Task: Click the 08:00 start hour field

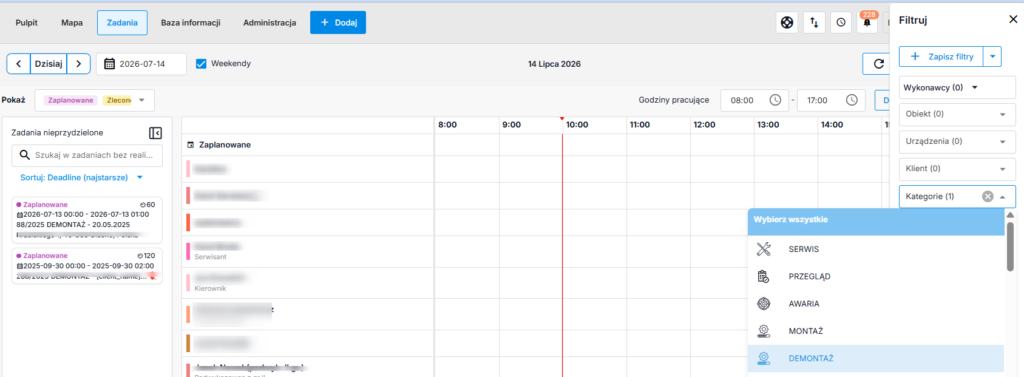Action: tap(754, 101)
